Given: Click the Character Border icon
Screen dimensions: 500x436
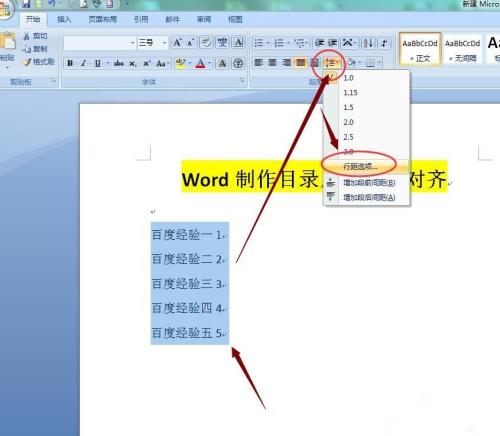Looking at the screenshot, I should point(238,43).
